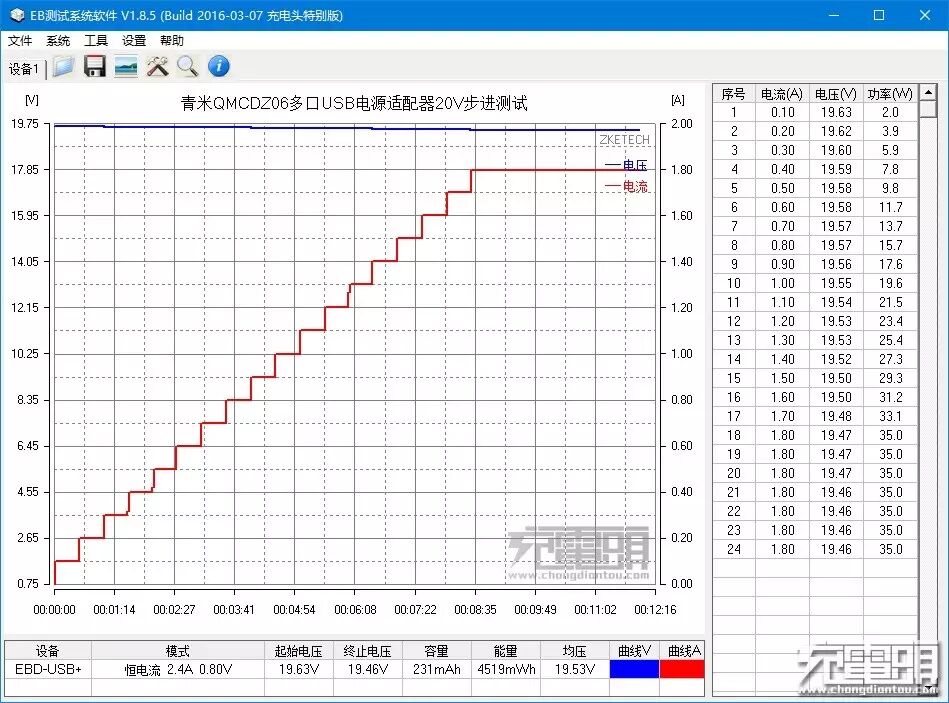
Task: Select row 8 power value 15.7
Action: click(890, 245)
